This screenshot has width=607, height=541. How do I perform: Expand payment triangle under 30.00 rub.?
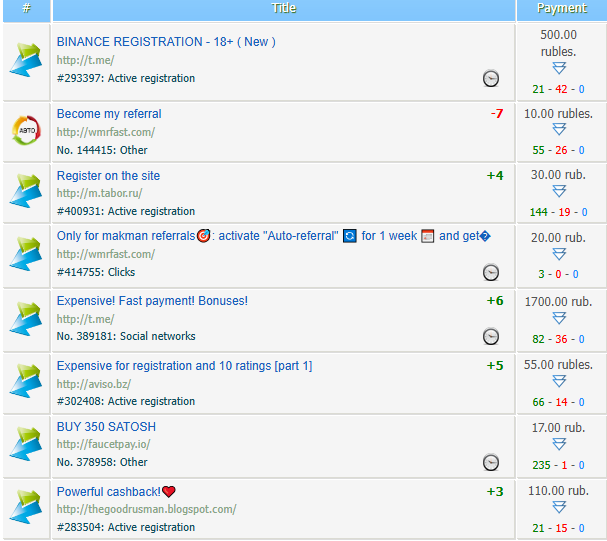559,191
